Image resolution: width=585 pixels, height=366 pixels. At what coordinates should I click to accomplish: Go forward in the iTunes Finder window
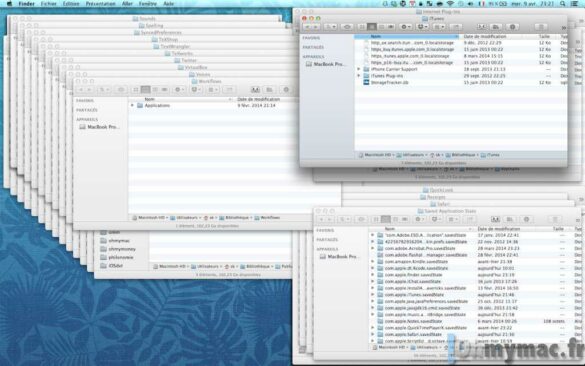[316, 27]
